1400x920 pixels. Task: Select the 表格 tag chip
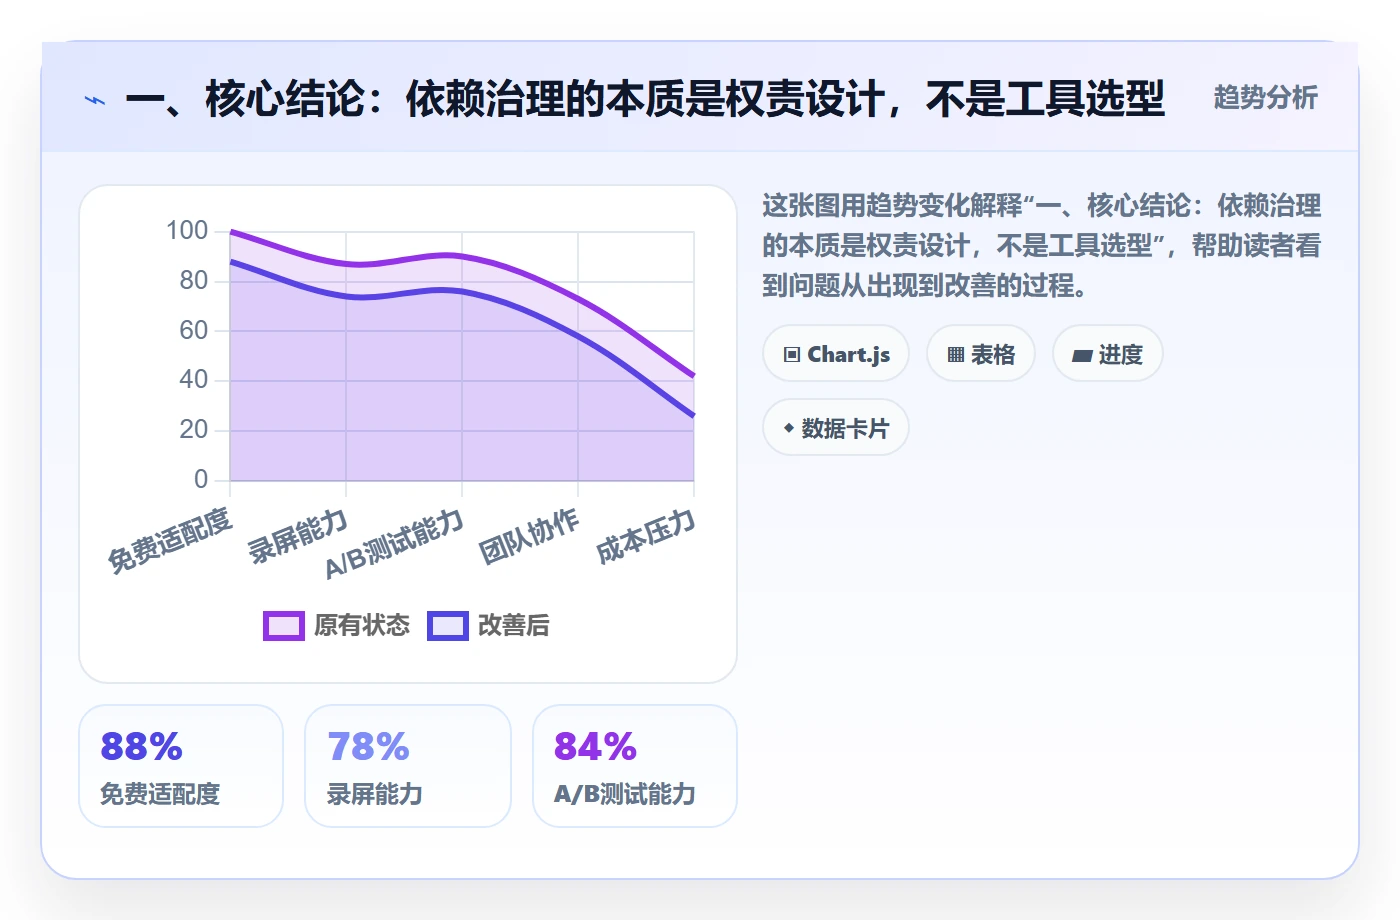[981, 354]
